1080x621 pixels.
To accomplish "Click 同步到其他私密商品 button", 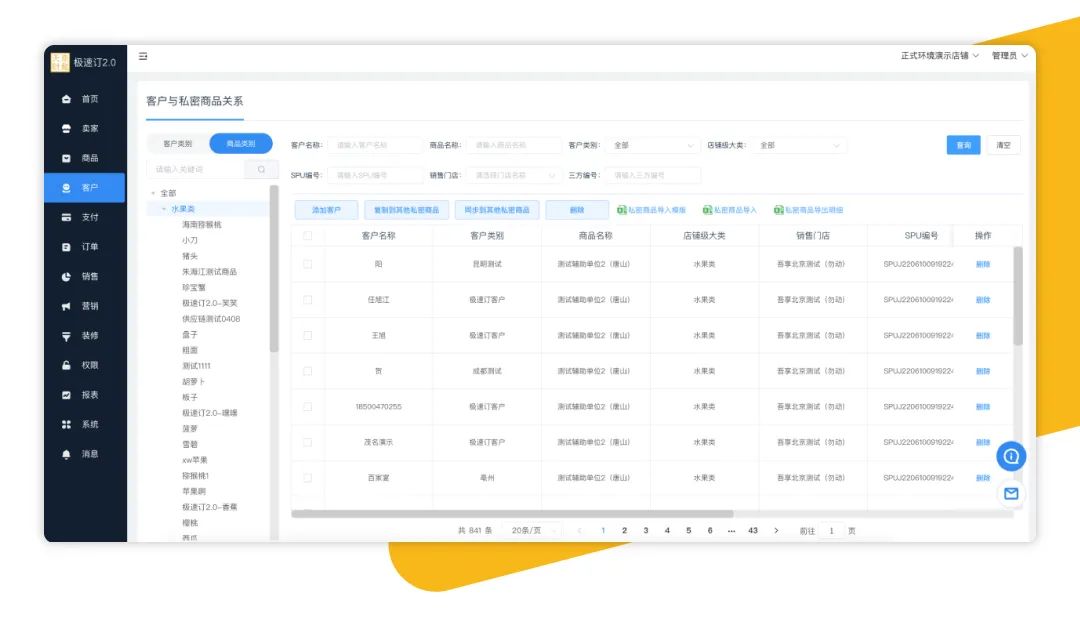I will 497,210.
